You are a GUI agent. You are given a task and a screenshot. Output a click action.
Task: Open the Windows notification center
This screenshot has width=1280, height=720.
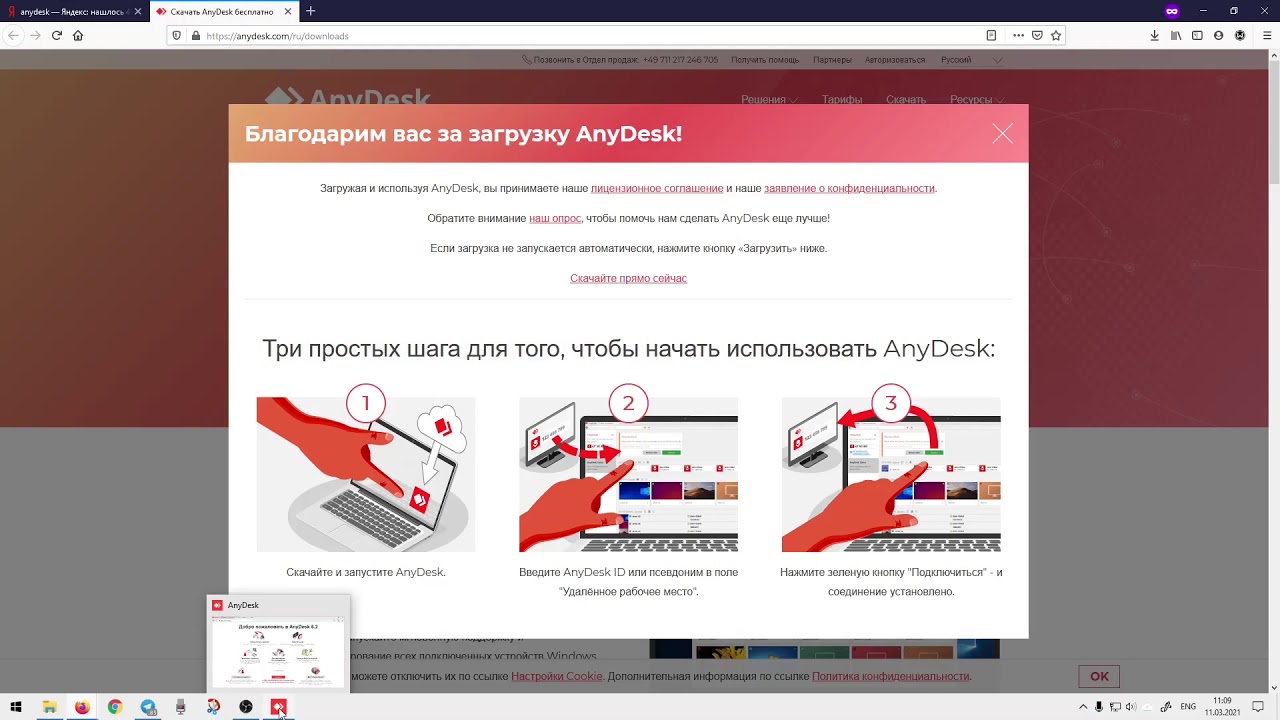[1258, 707]
